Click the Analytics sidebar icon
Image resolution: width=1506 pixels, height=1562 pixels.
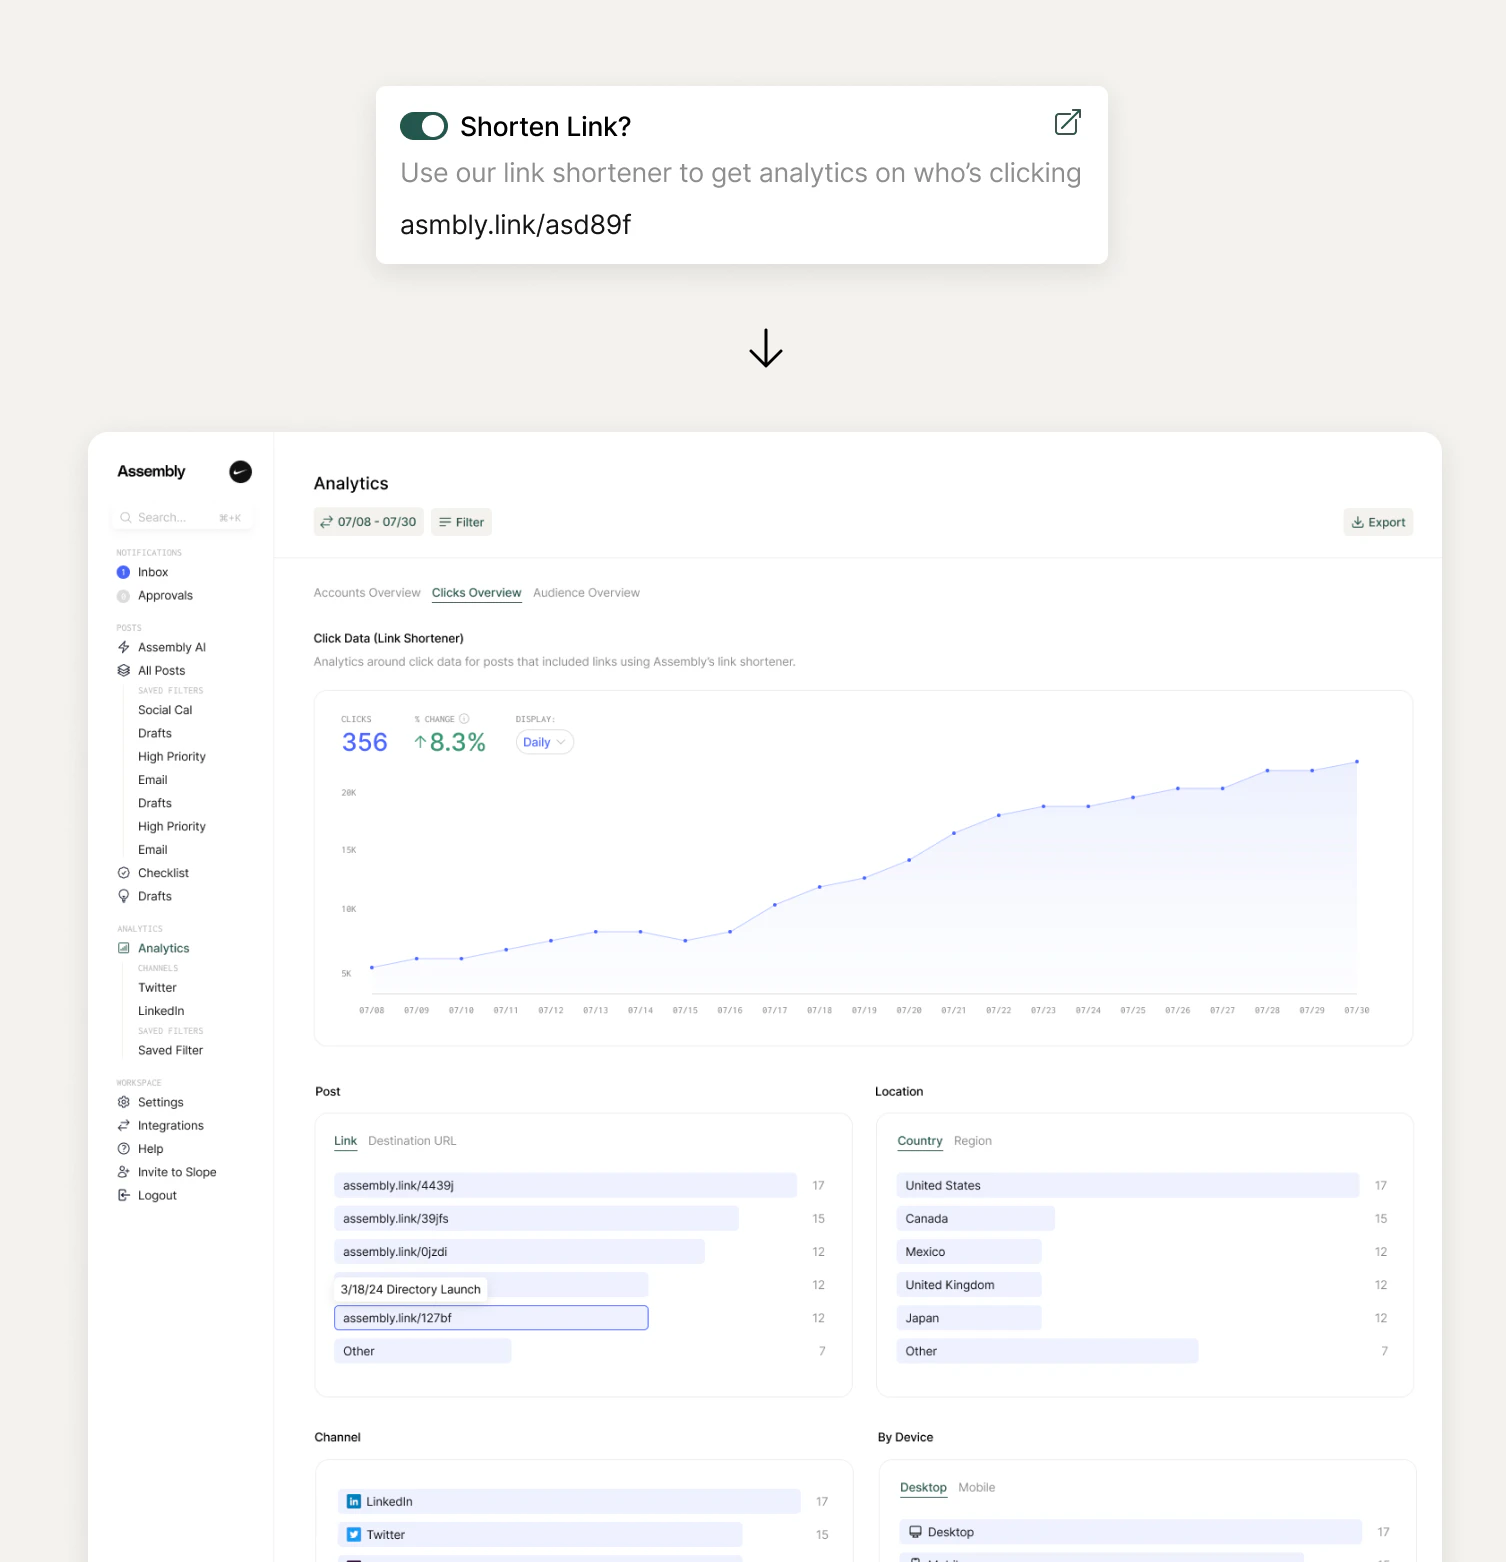pyautogui.click(x=124, y=947)
